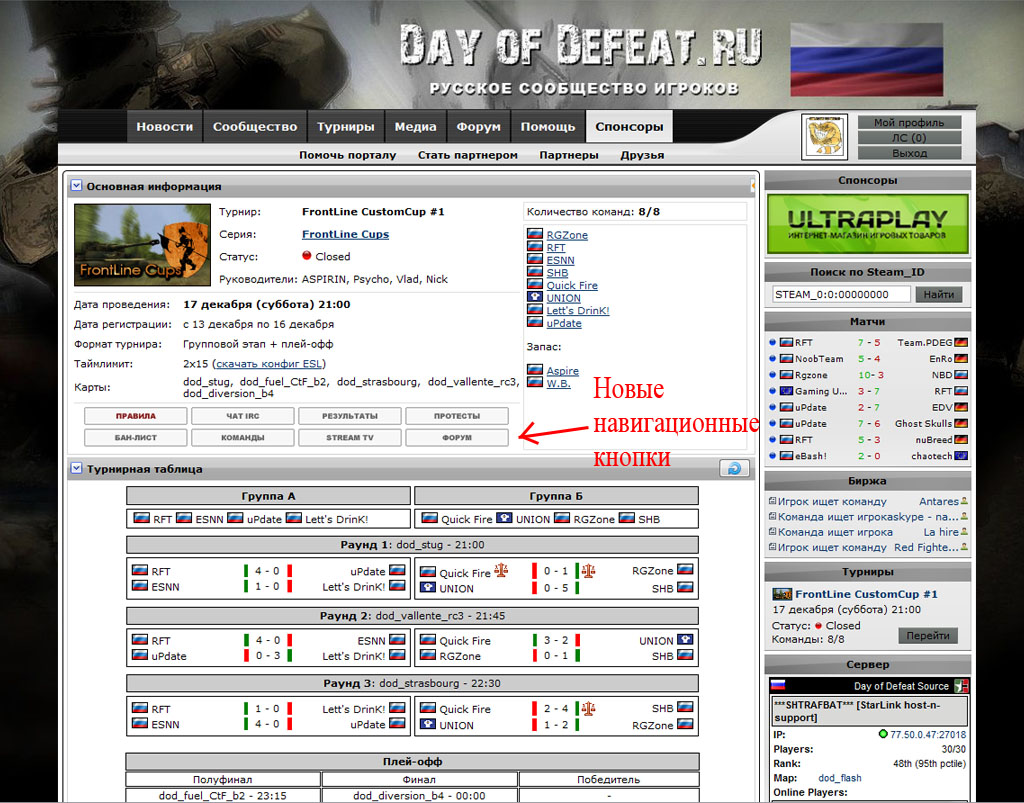The width and height of the screenshot is (1024, 803).
Task: Open the Новости menu
Action: coord(165,127)
